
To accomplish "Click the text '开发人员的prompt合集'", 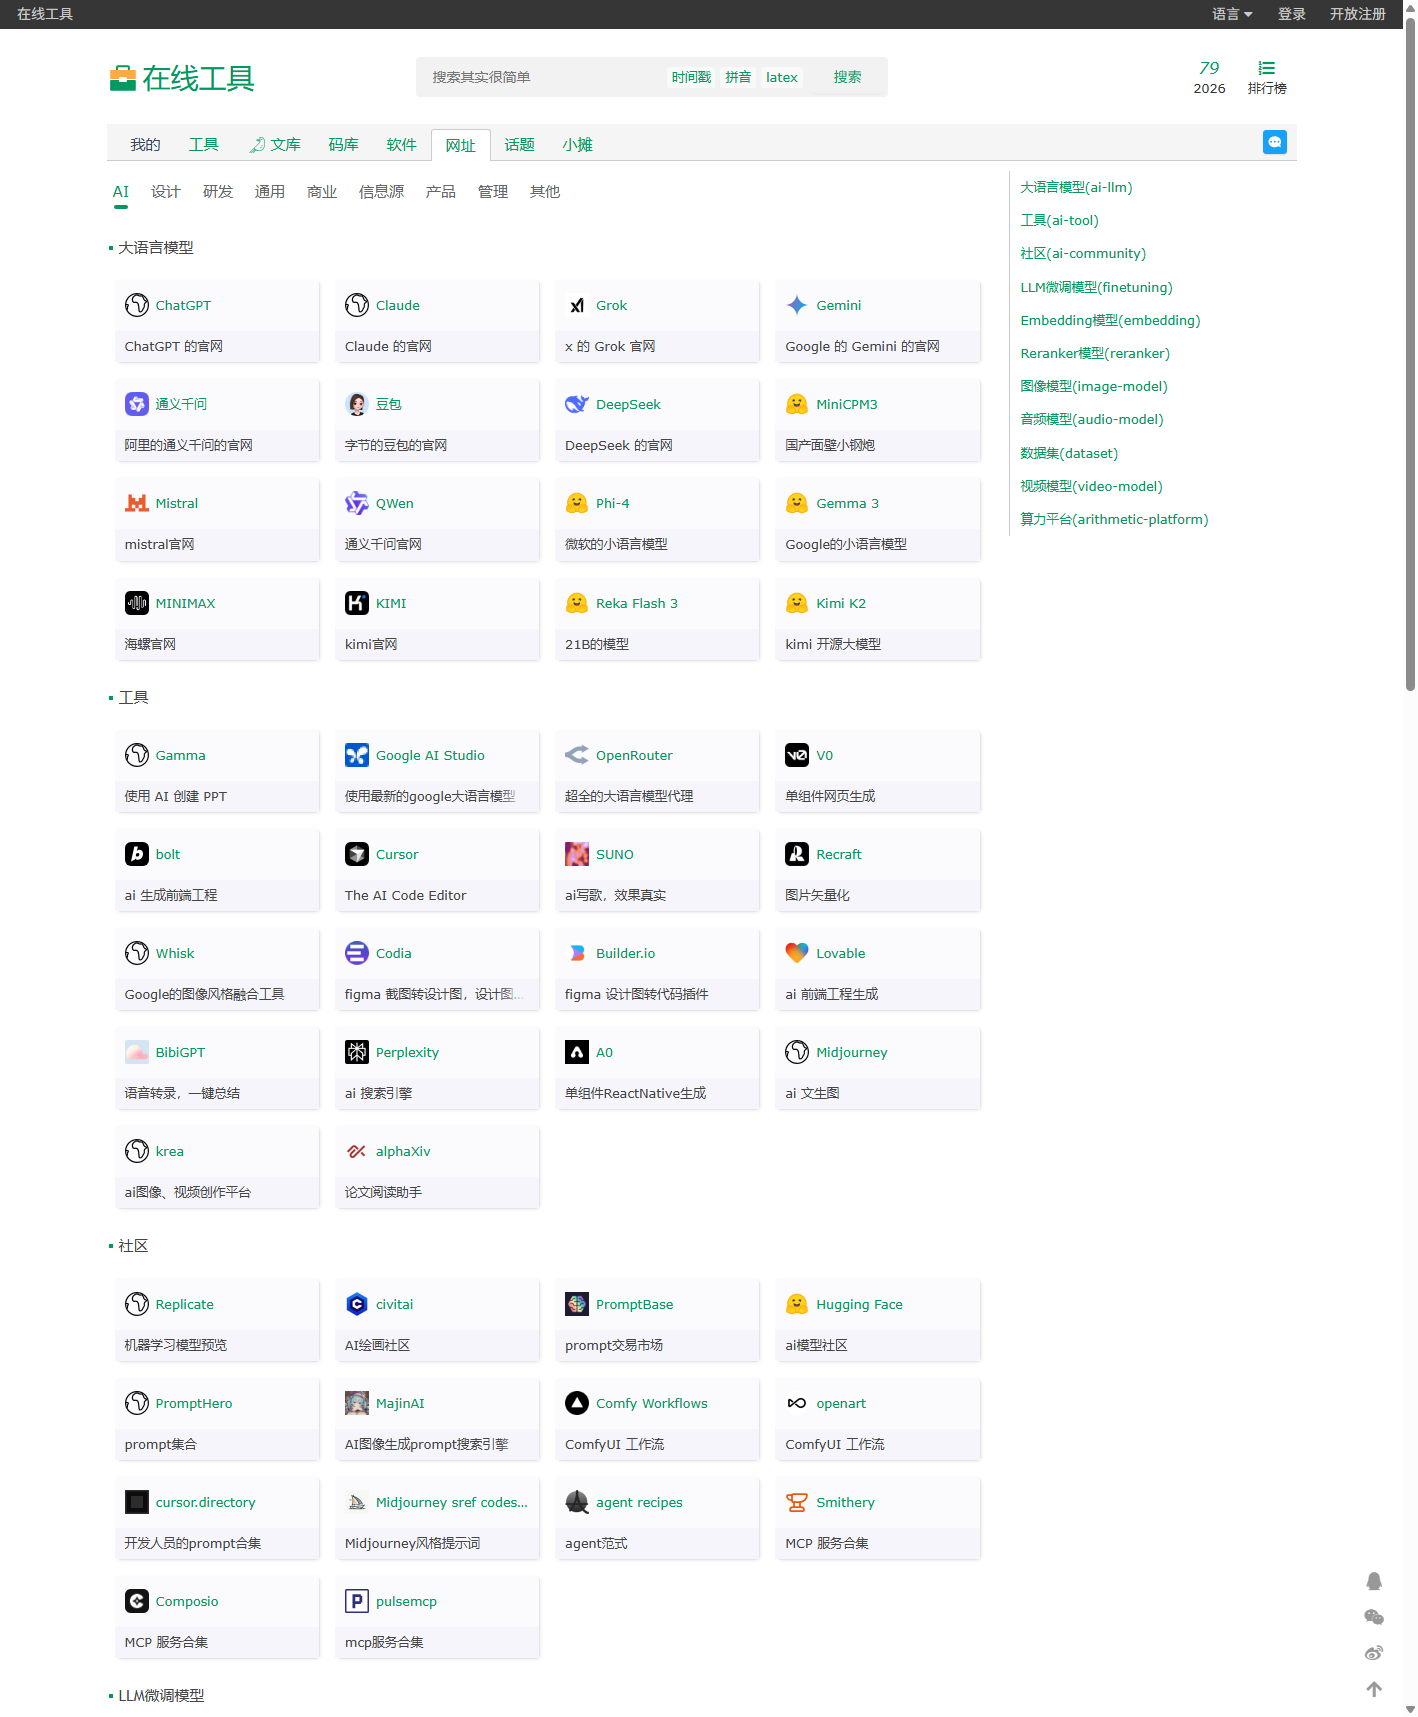I will pos(193,1543).
